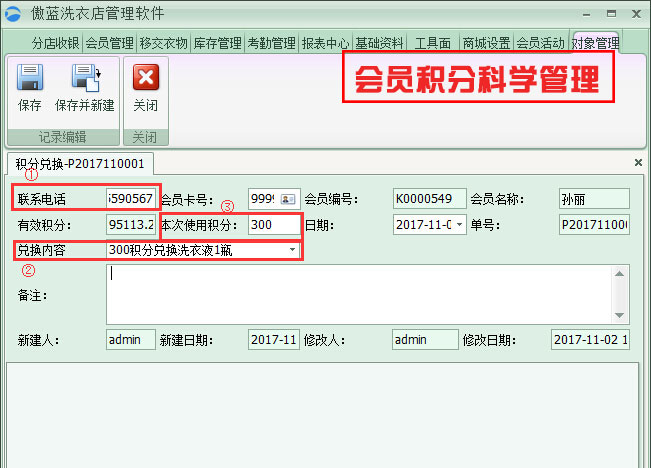Image resolution: width=651 pixels, height=468 pixels.
Task: Select the 库存管理 tab
Action: pyautogui.click(x=217, y=44)
